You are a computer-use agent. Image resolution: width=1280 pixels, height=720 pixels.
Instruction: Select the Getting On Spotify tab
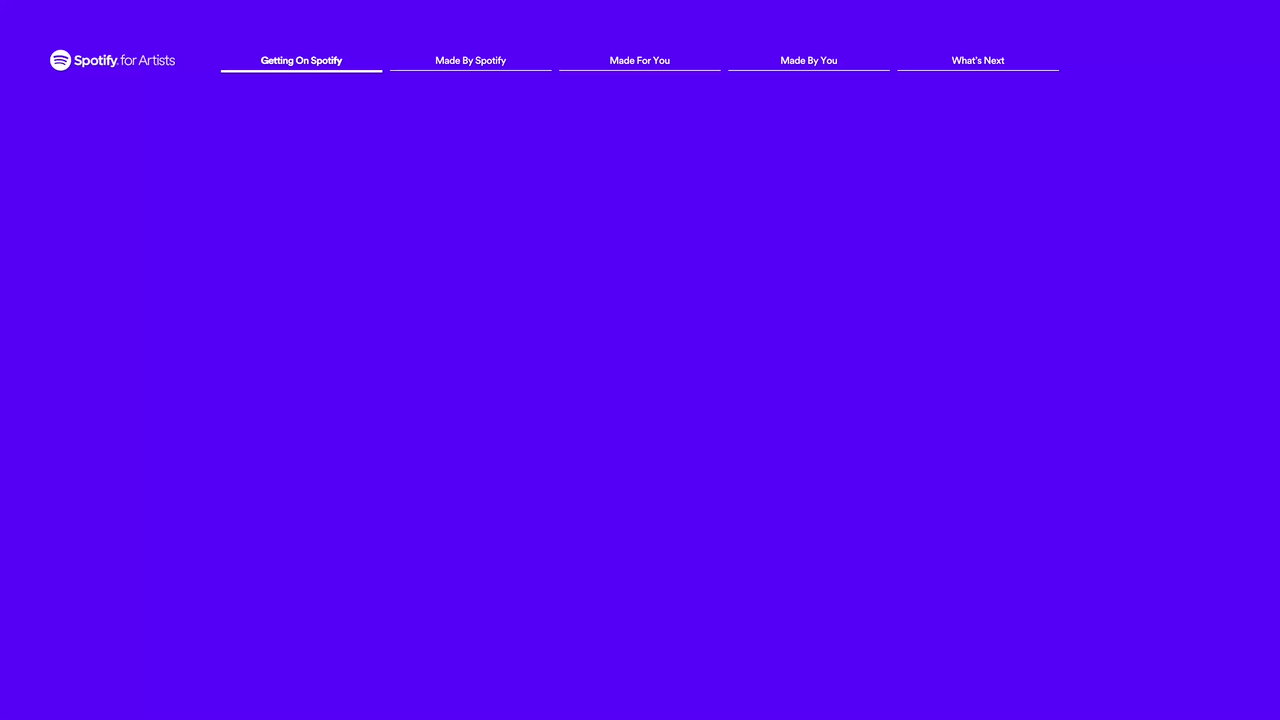pyautogui.click(x=301, y=61)
